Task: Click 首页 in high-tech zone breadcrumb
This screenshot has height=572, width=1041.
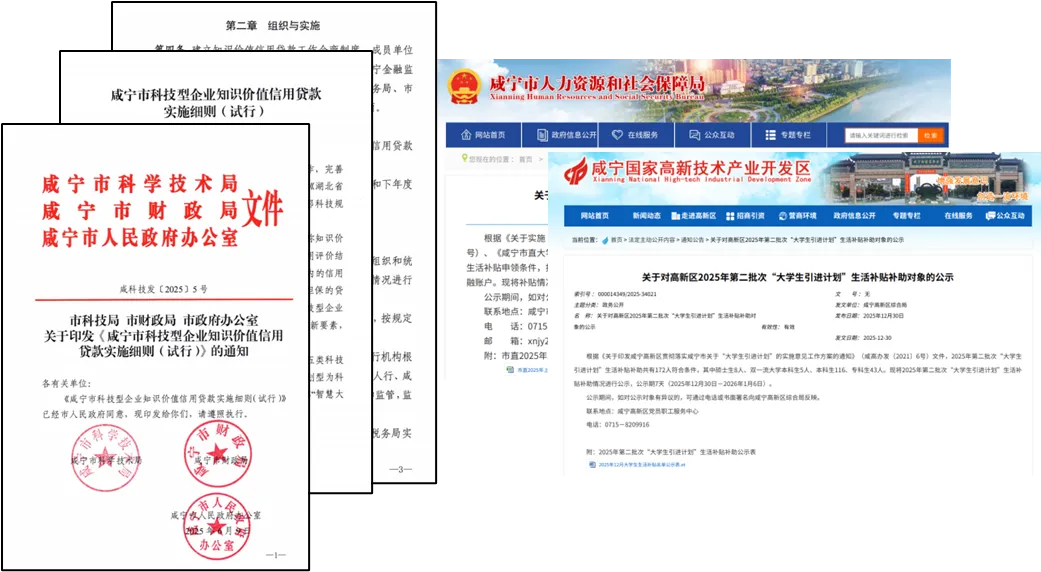Action: pos(617,240)
